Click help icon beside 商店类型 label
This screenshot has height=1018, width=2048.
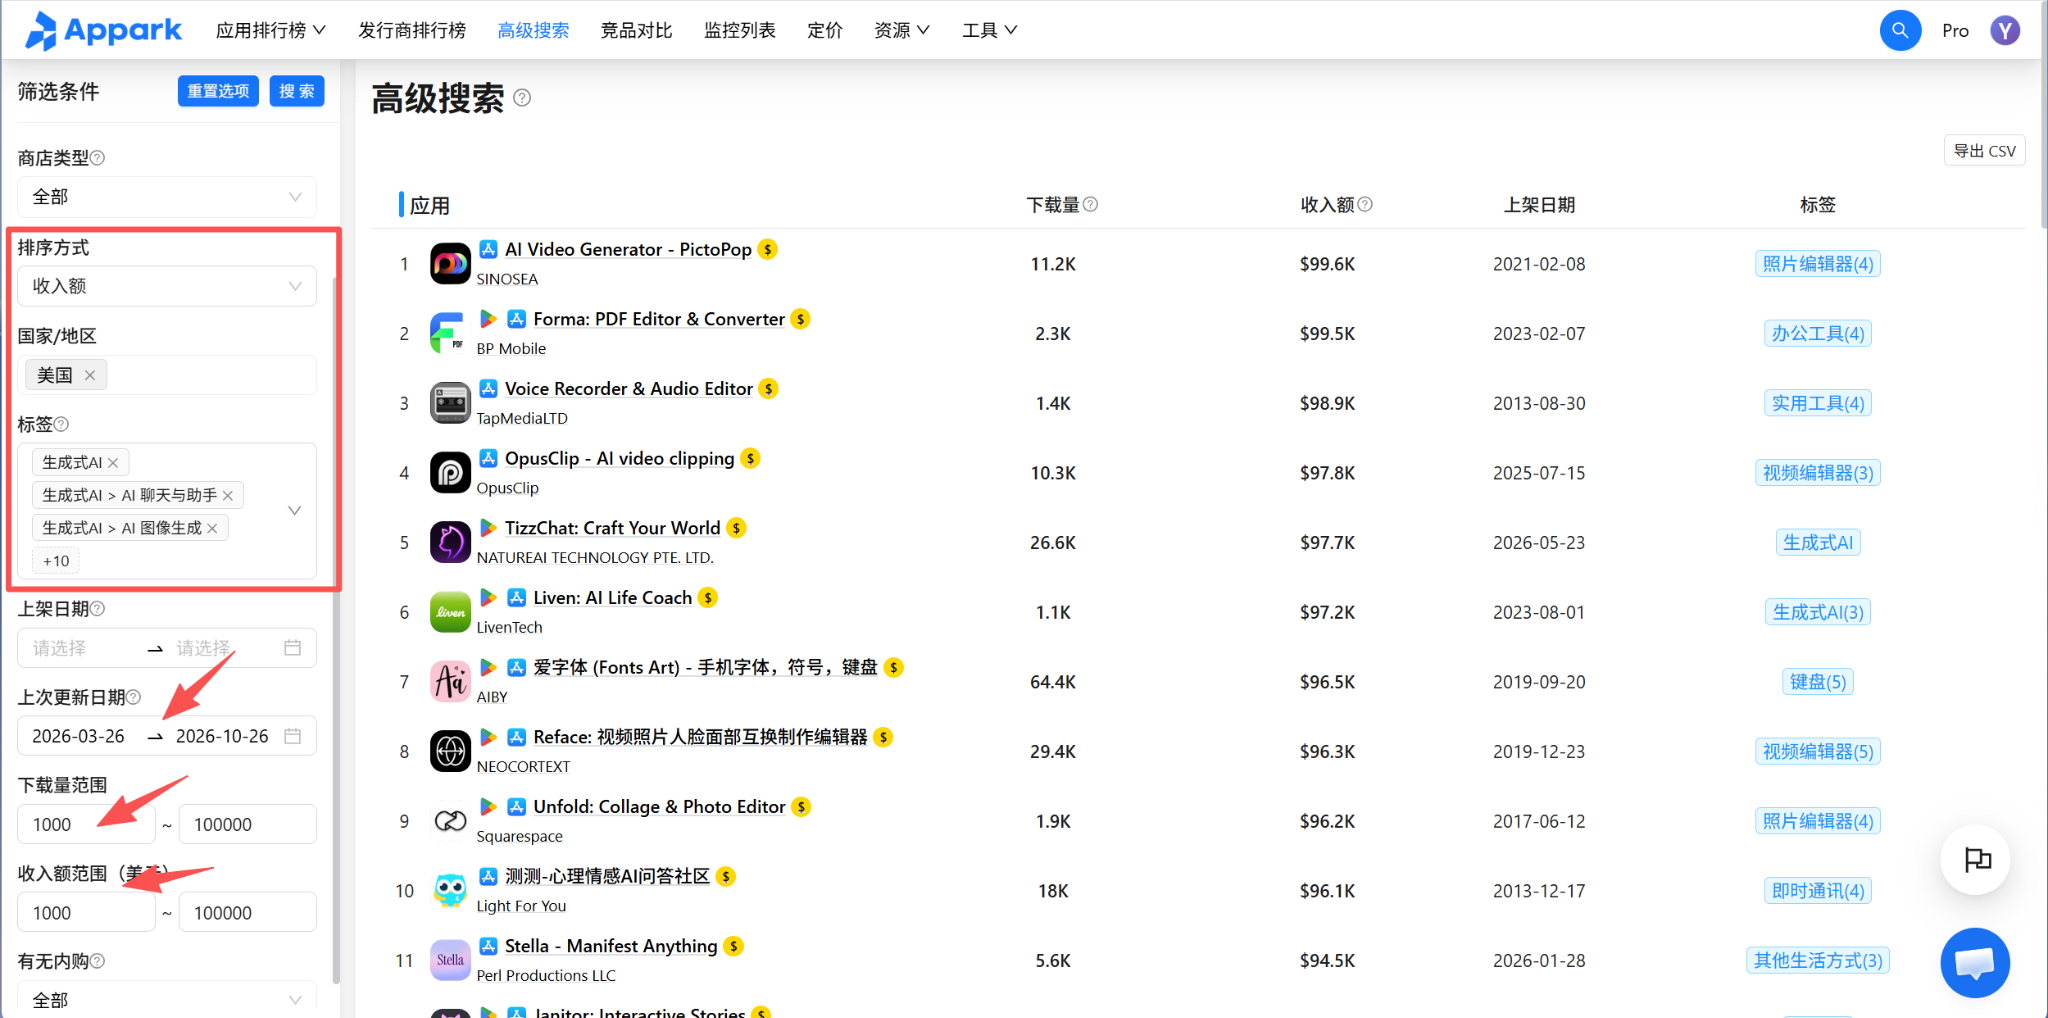98,158
